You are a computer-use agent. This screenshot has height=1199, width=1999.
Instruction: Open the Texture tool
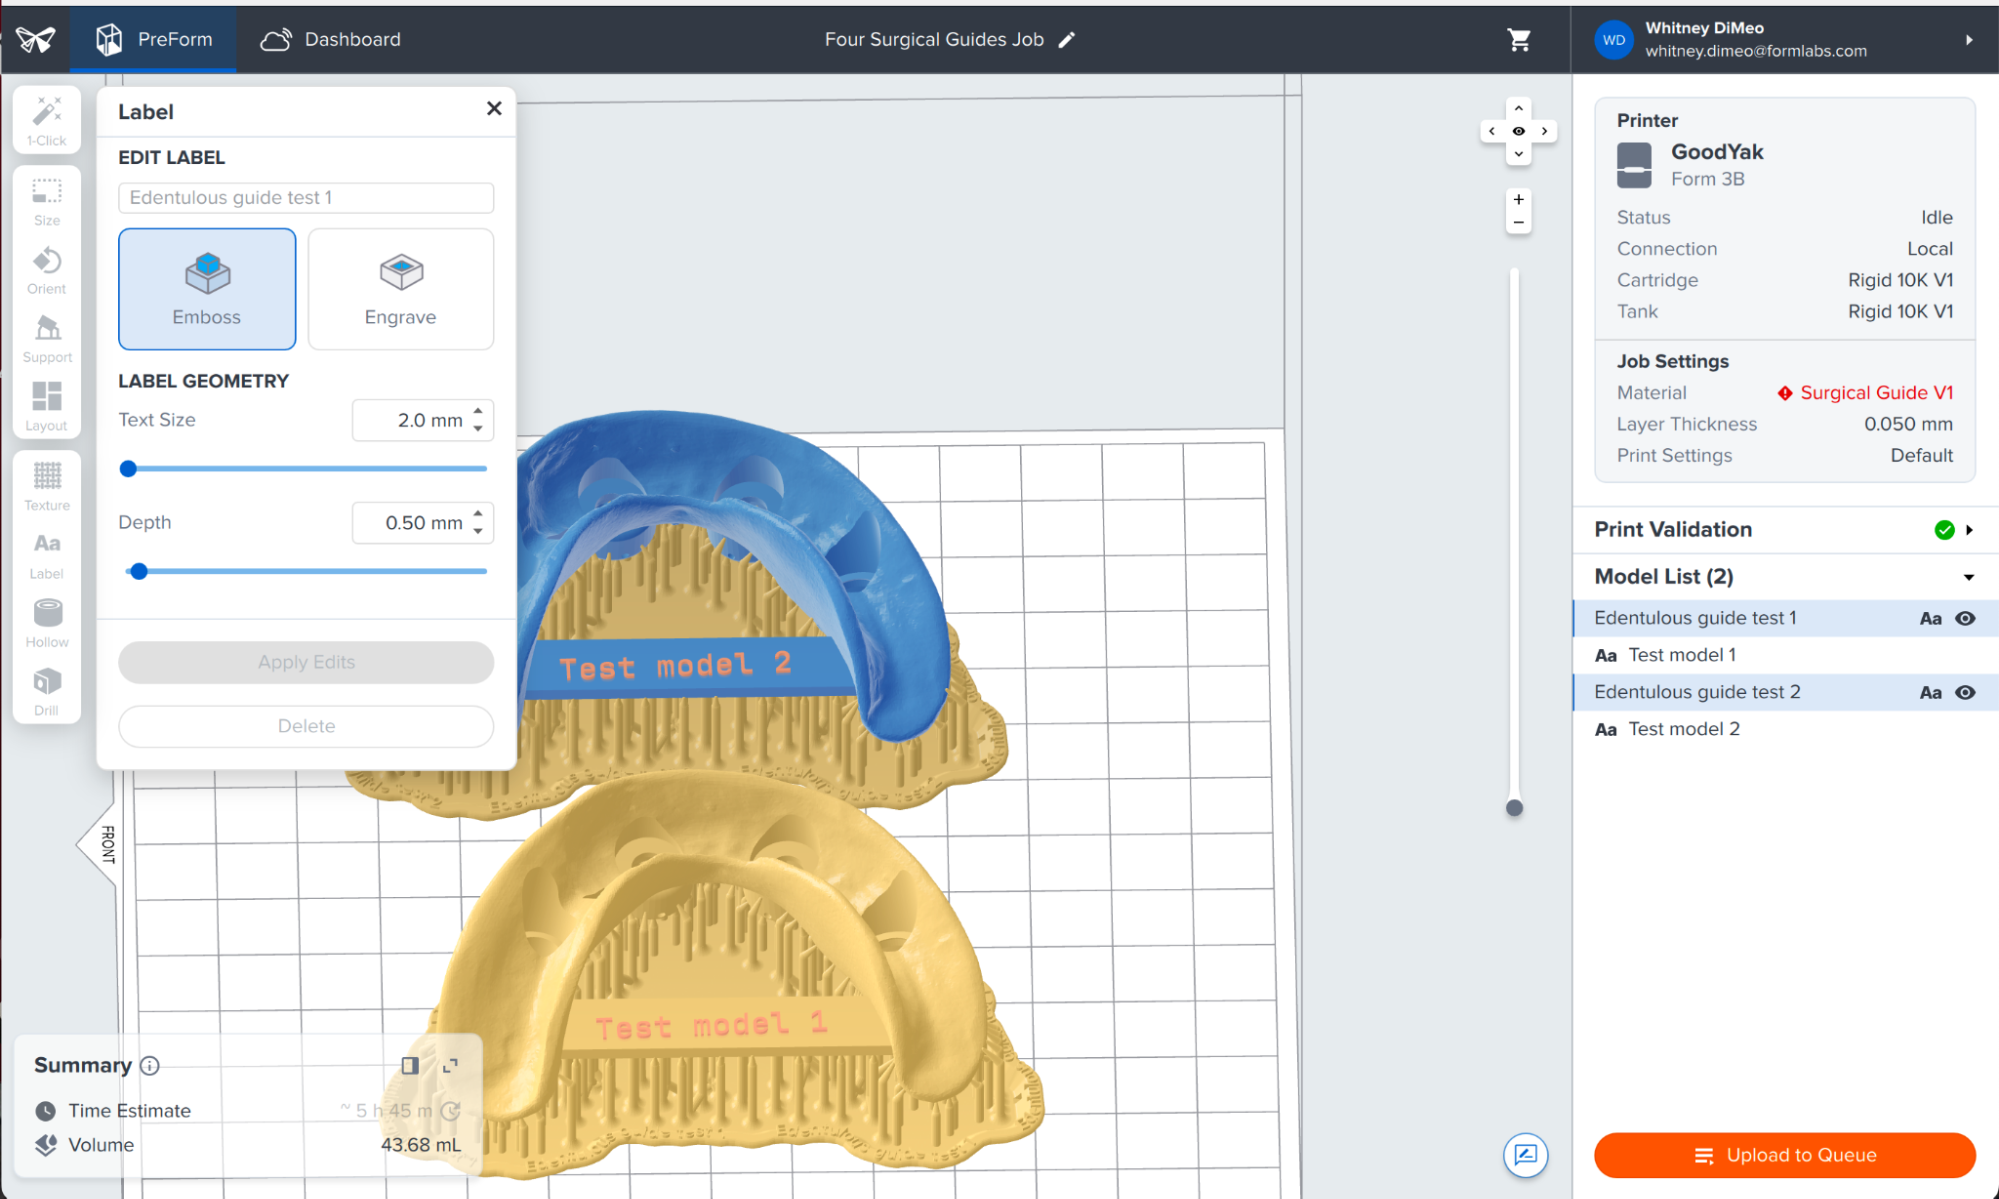[46, 487]
